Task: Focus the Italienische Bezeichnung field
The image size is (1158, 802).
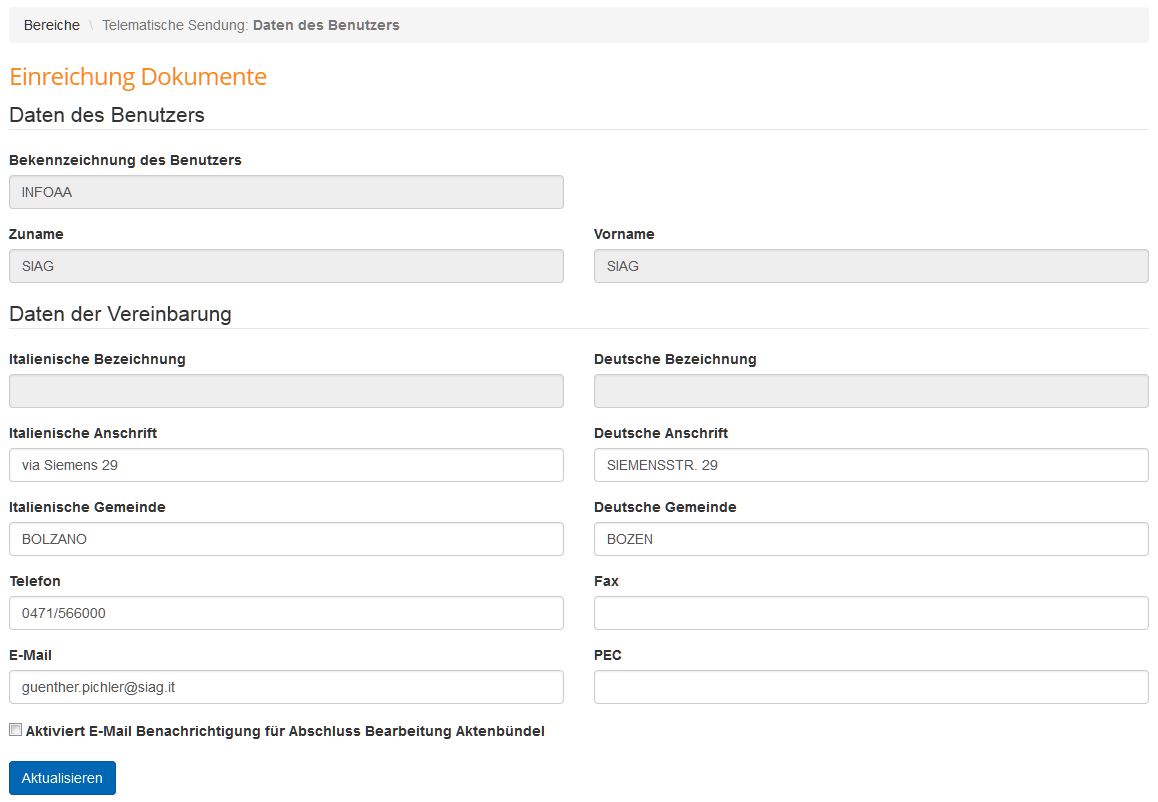Action: 286,391
